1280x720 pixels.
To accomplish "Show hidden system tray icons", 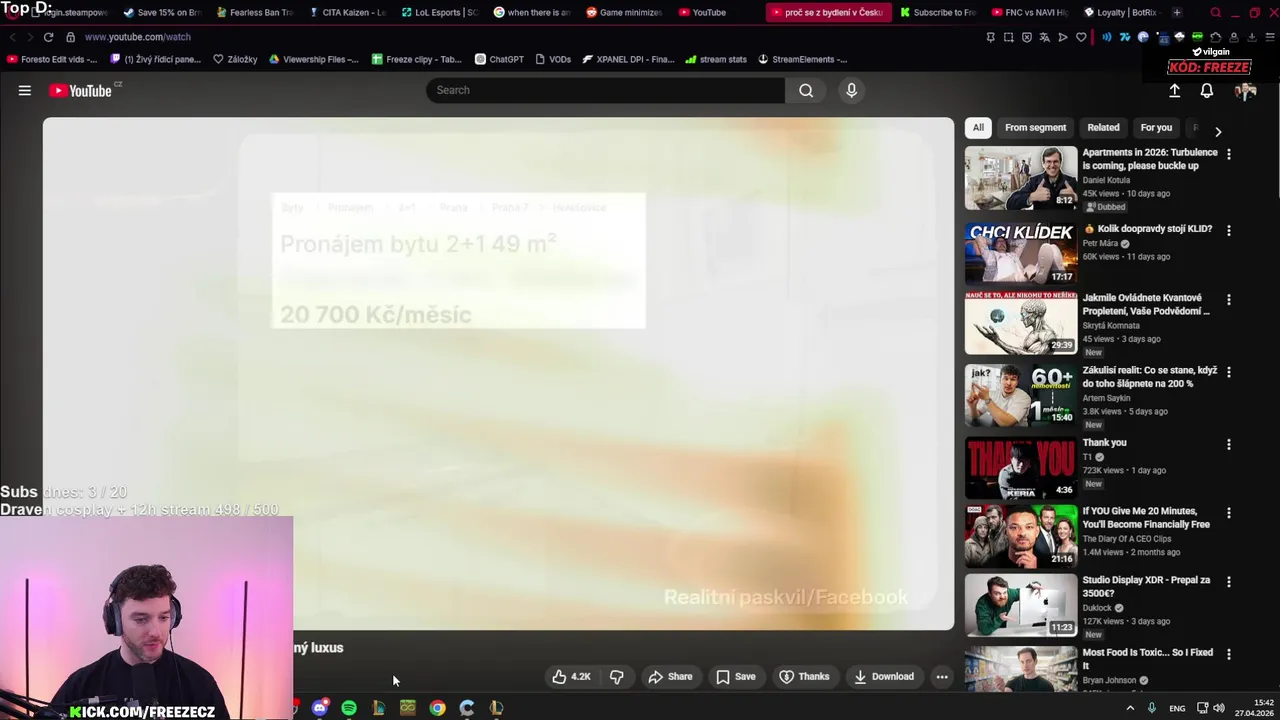I will [x=1130, y=708].
